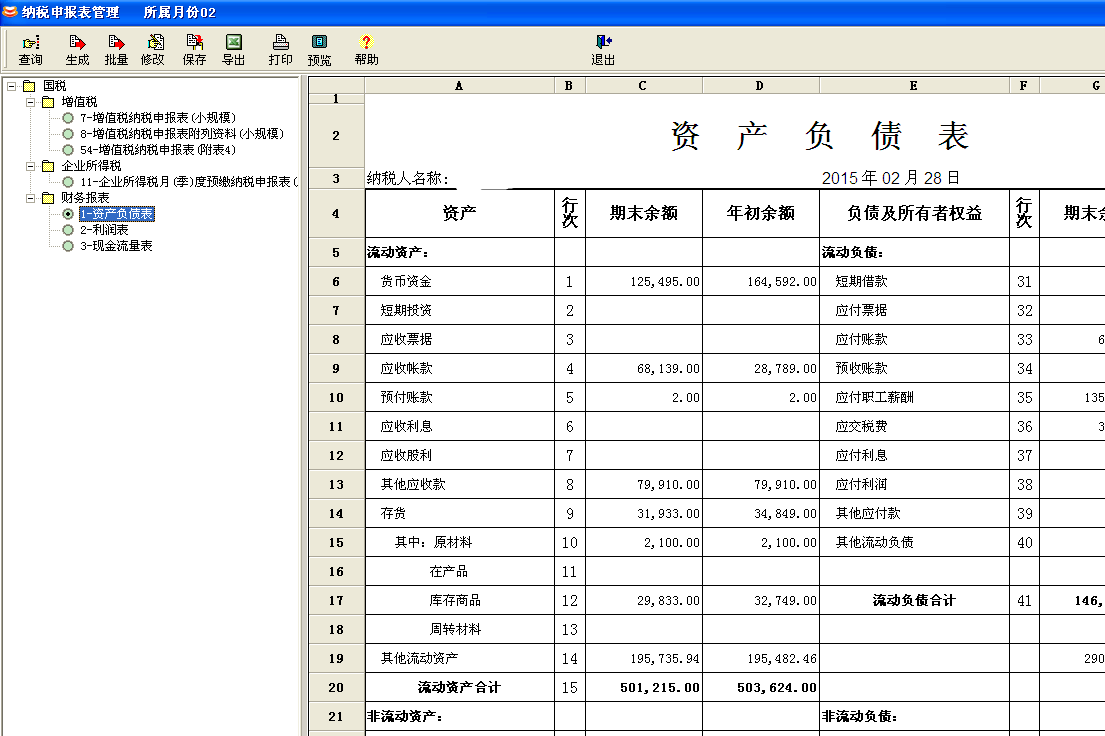Click 应收帐款 年初余额 cell 28,789.00
The width and height of the screenshot is (1105, 736).
tap(760, 369)
